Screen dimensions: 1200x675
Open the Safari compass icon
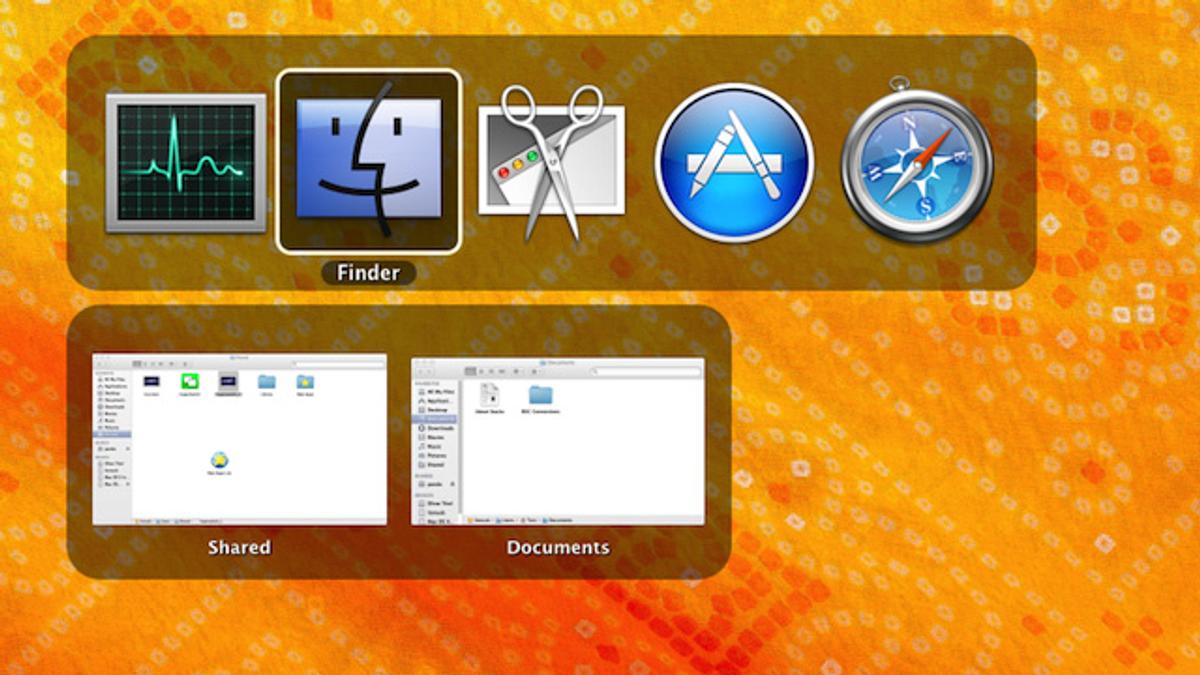(x=917, y=160)
